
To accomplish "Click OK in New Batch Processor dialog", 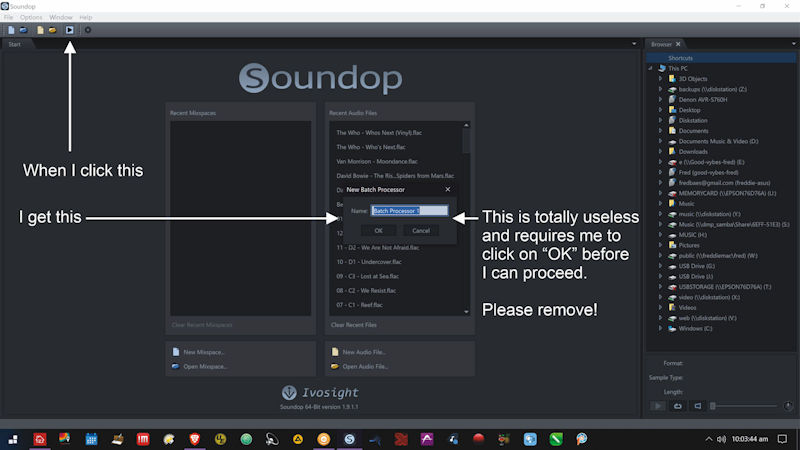I will coord(378,230).
